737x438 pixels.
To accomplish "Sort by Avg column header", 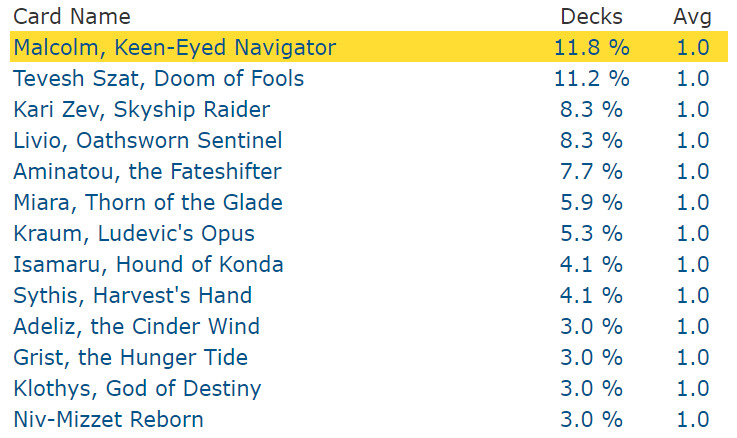I will [692, 17].
